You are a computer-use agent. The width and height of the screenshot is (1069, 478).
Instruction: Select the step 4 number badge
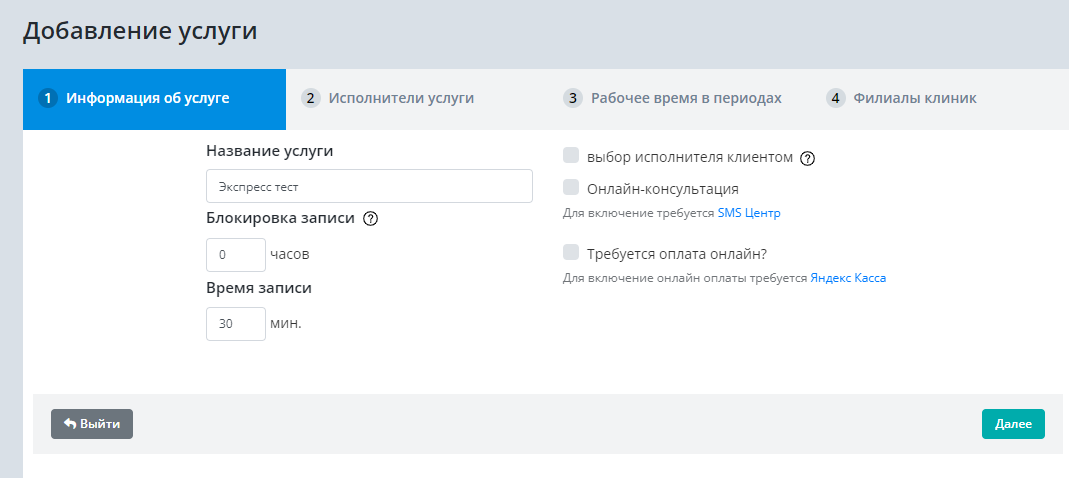(835, 98)
